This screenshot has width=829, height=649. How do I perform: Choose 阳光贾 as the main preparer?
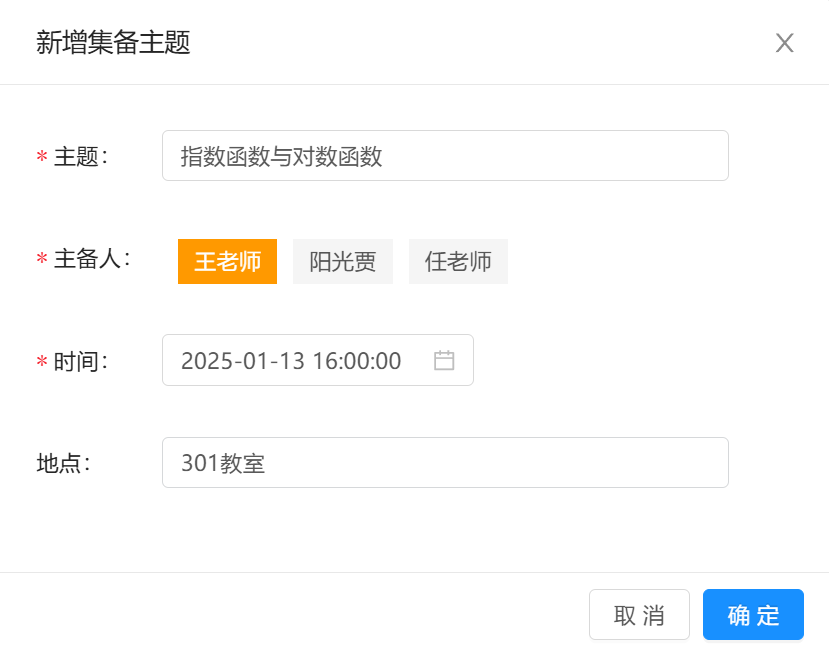(343, 262)
